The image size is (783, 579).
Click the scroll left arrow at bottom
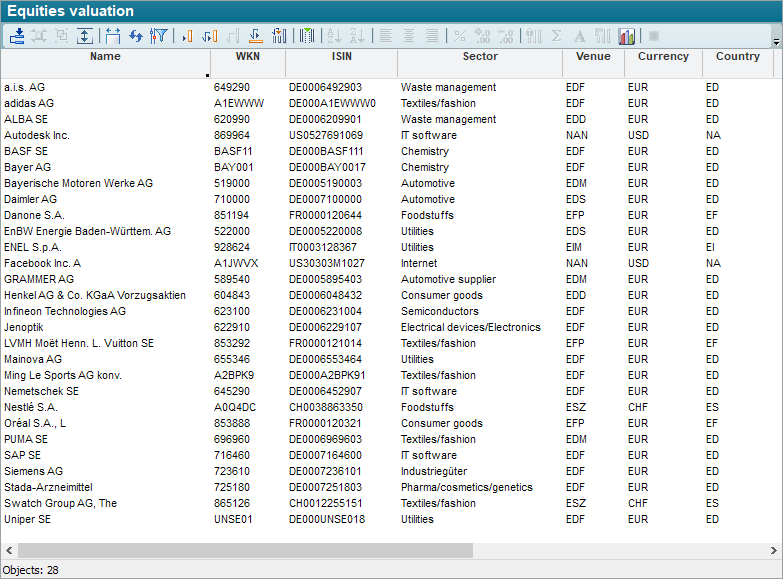[x=8, y=550]
